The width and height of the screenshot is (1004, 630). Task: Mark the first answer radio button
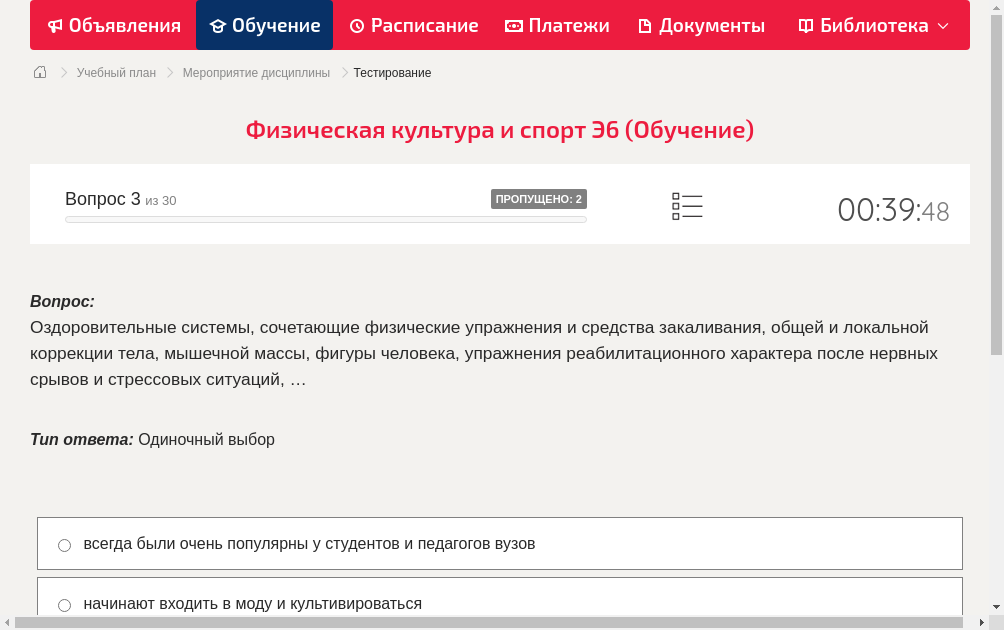pyautogui.click(x=64, y=545)
